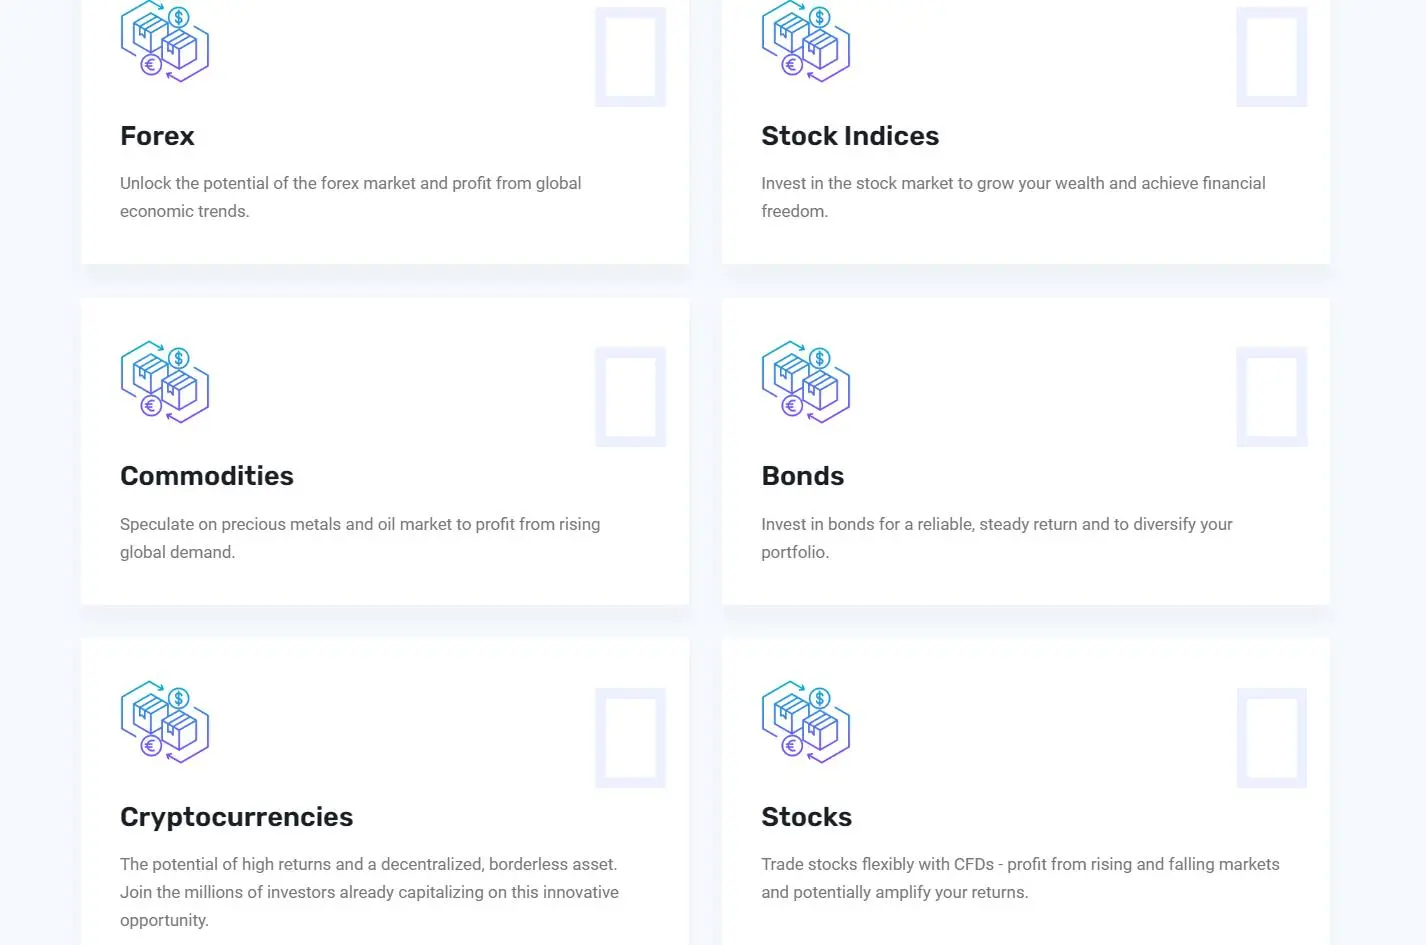This screenshot has width=1426, height=945.
Task: Click the Forex description about global economic trends
Action: click(351, 197)
